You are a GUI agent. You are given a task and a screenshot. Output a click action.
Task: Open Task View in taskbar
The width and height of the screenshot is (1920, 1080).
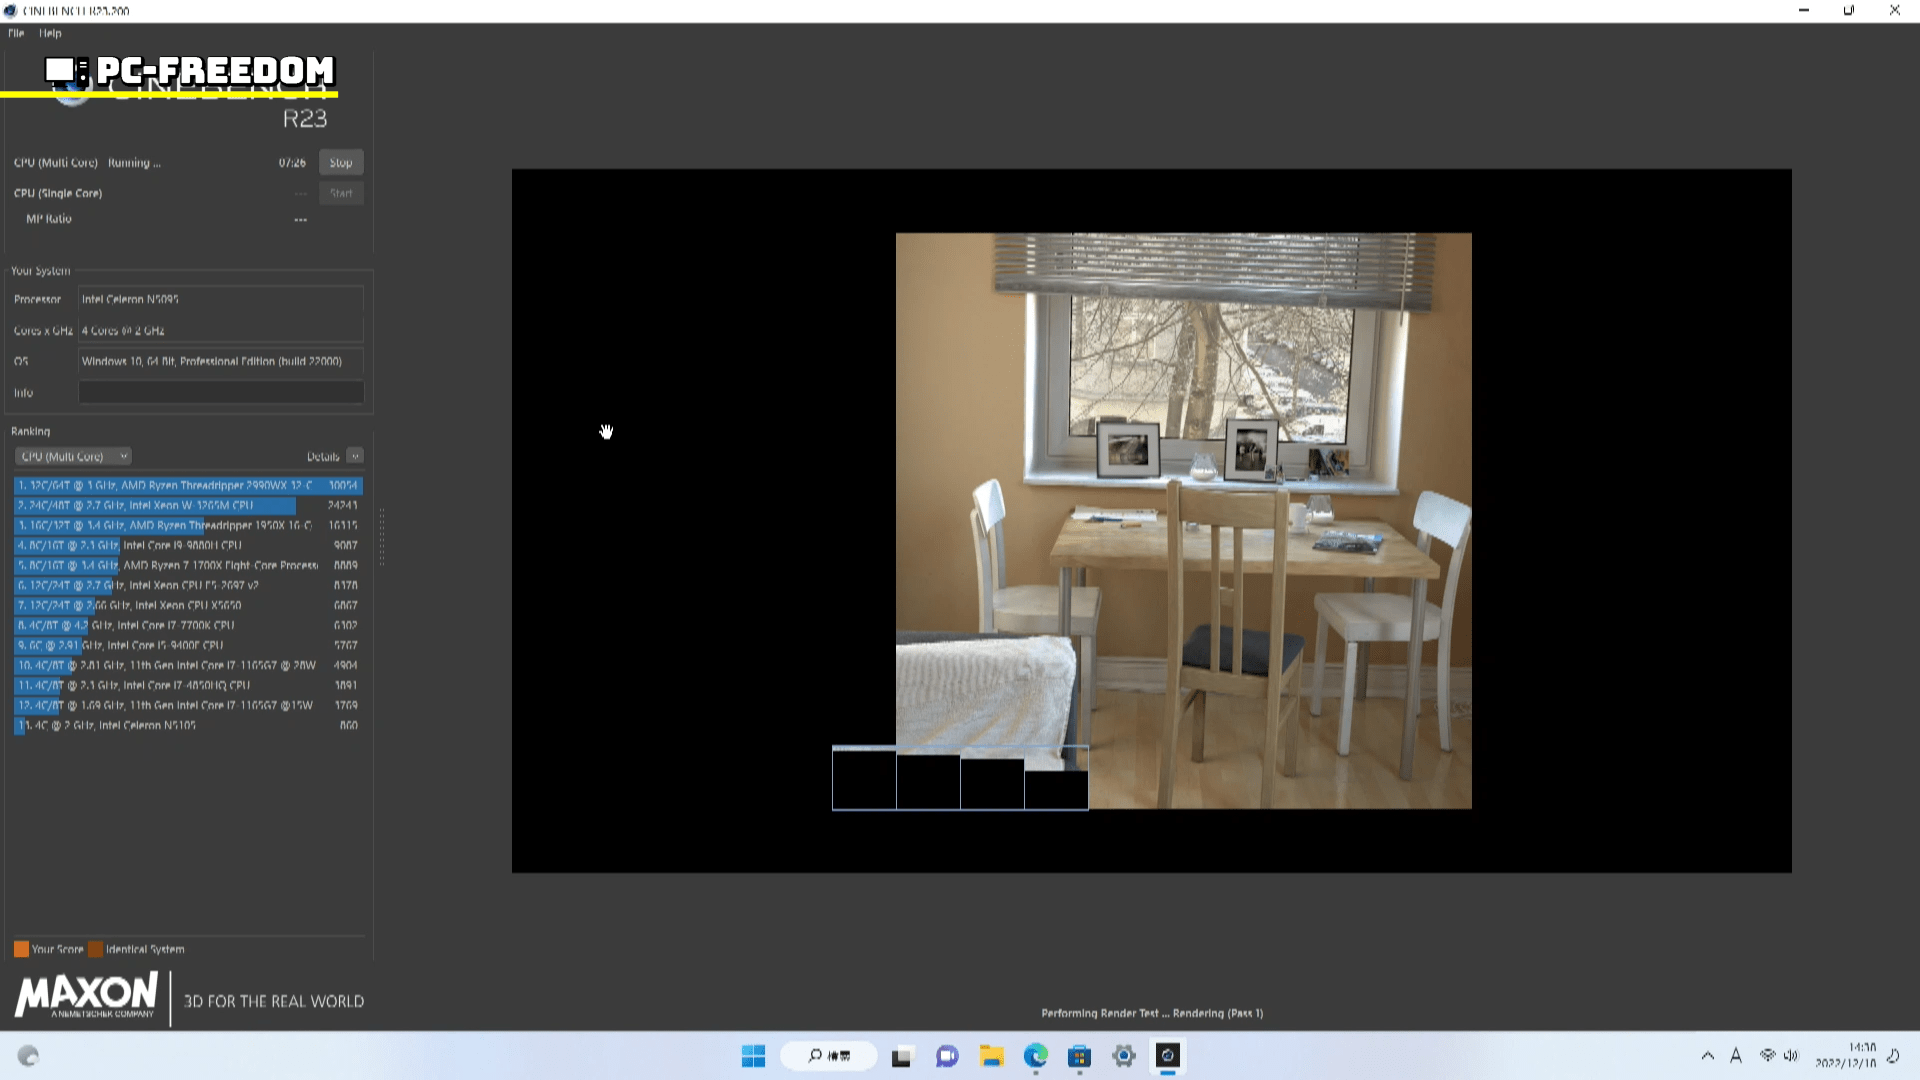902,1056
